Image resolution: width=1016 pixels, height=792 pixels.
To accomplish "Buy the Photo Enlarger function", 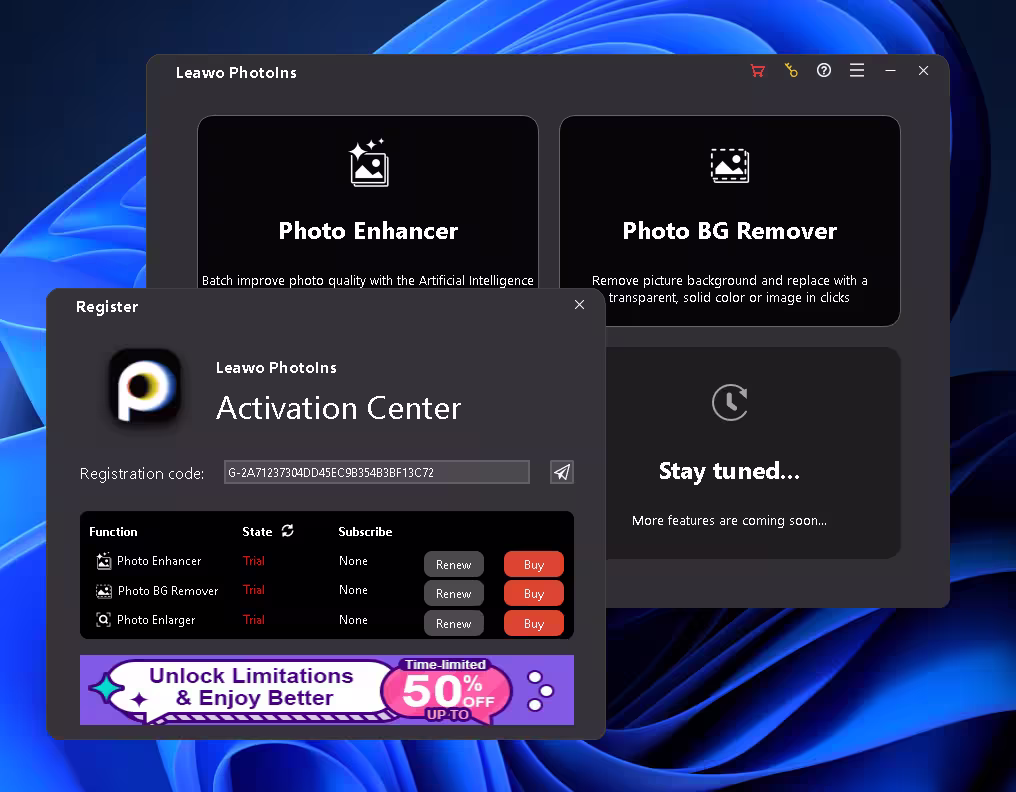I will point(534,623).
